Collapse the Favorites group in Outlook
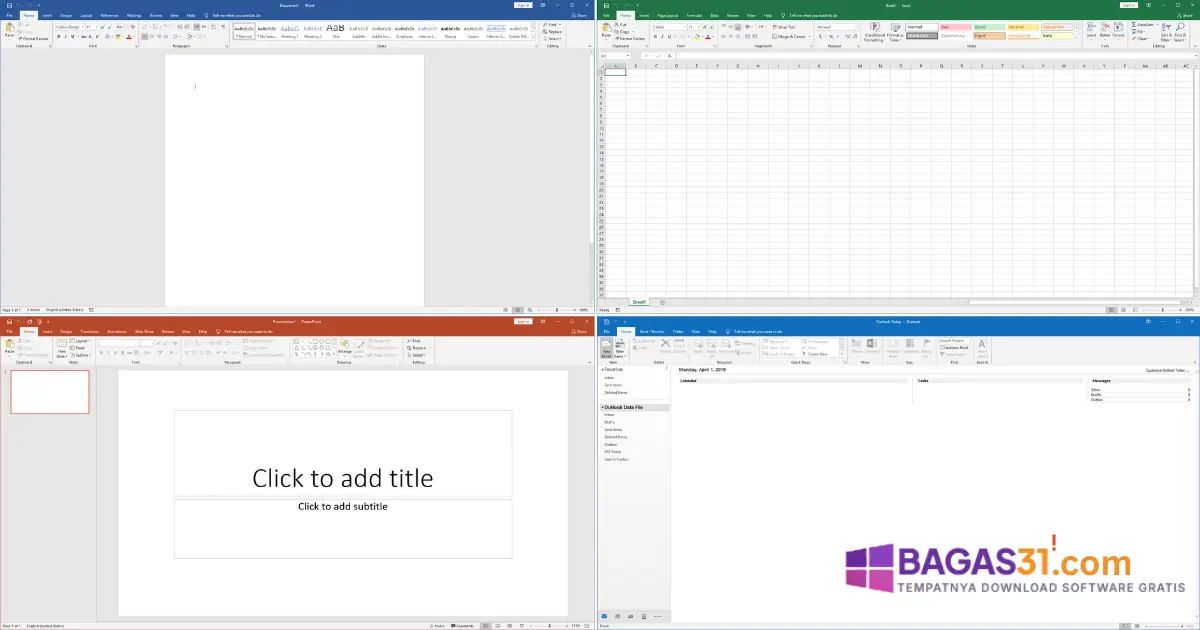The width and height of the screenshot is (1200, 630). (x=602, y=369)
